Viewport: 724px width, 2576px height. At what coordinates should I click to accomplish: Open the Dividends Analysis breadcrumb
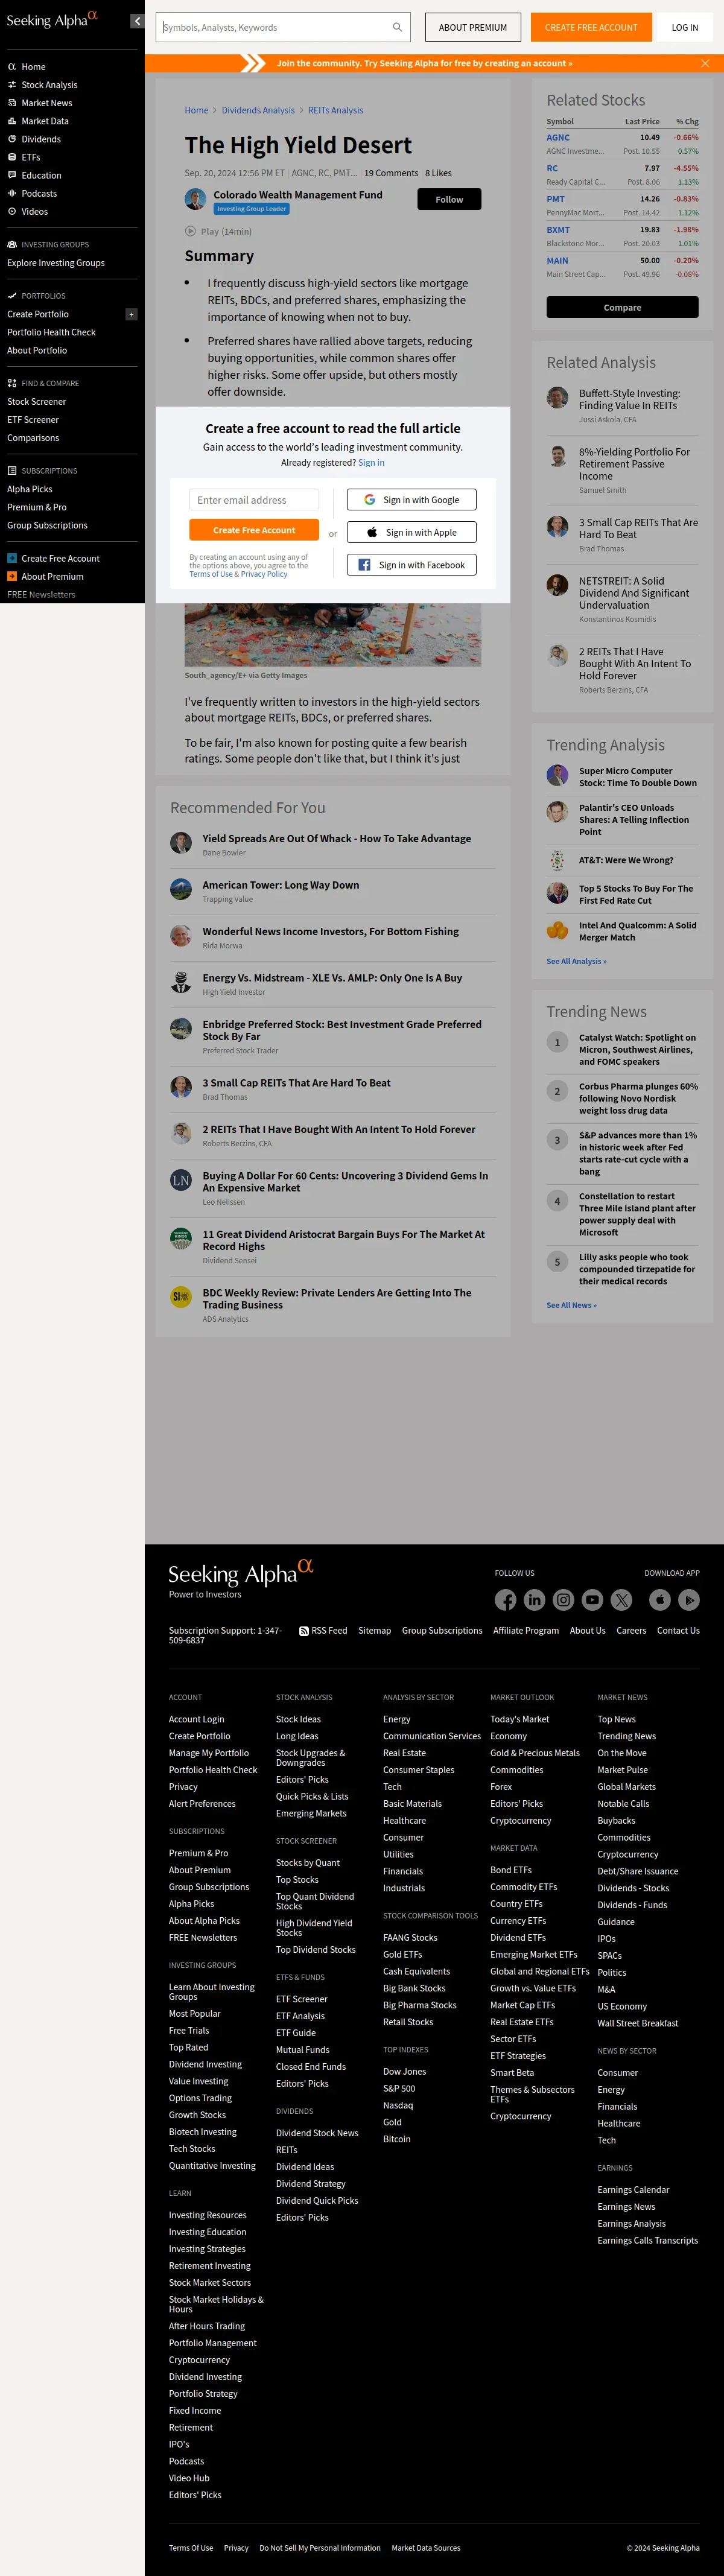(x=258, y=110)
